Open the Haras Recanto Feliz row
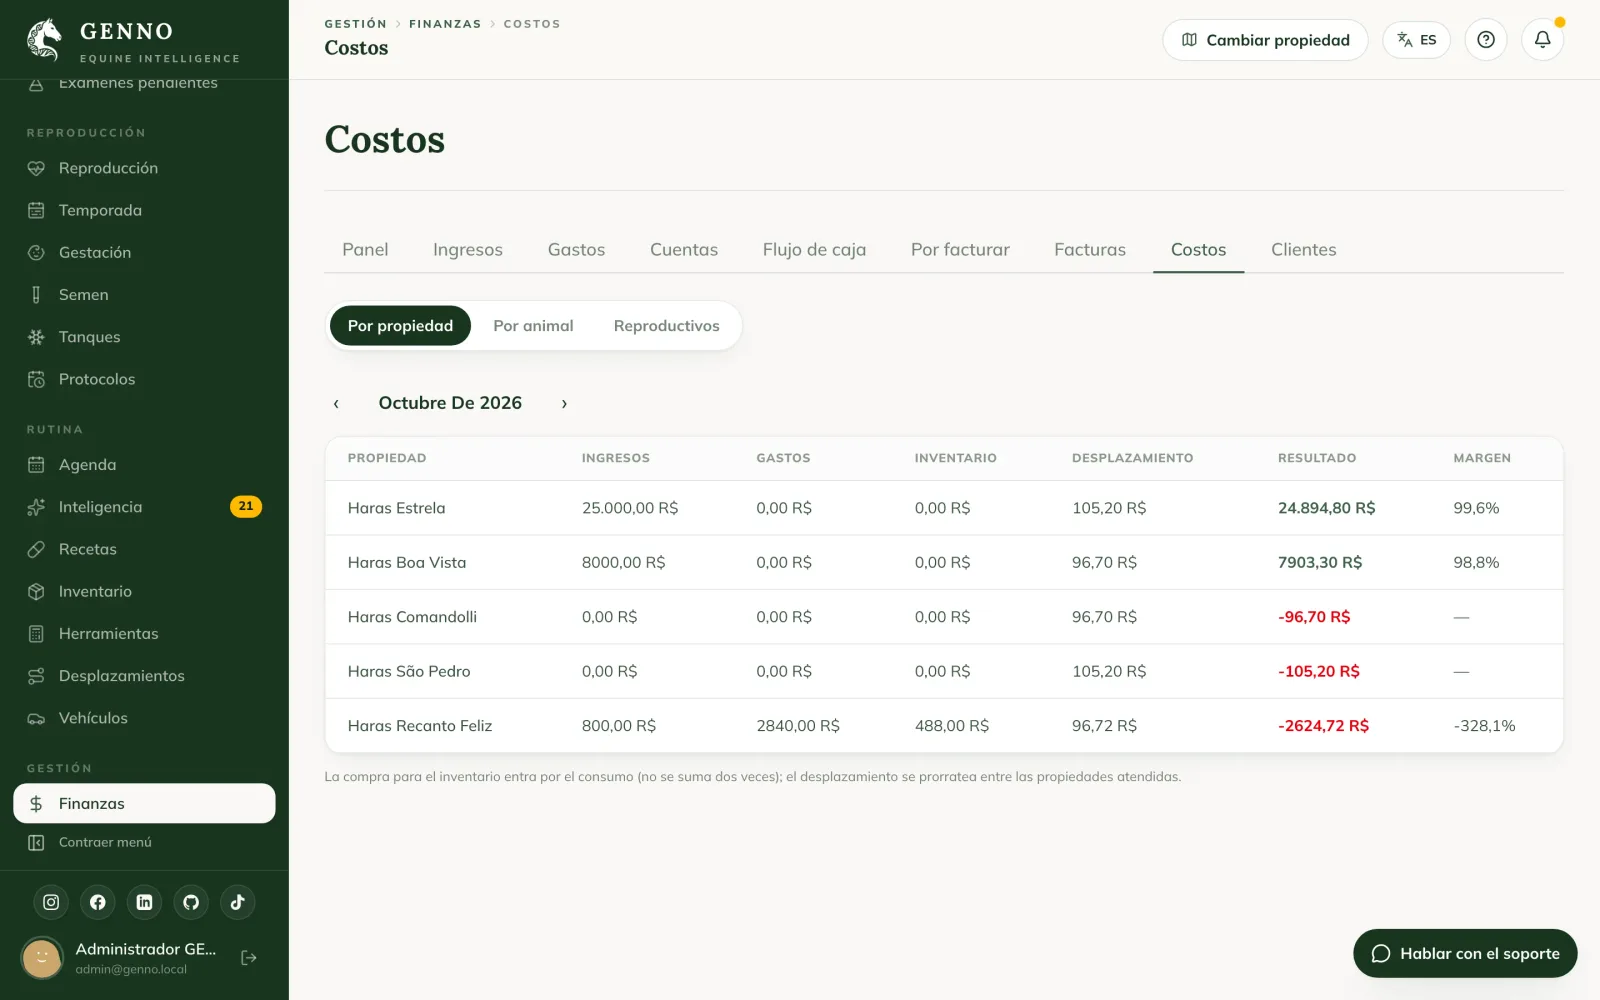 (x=944, y=726)
